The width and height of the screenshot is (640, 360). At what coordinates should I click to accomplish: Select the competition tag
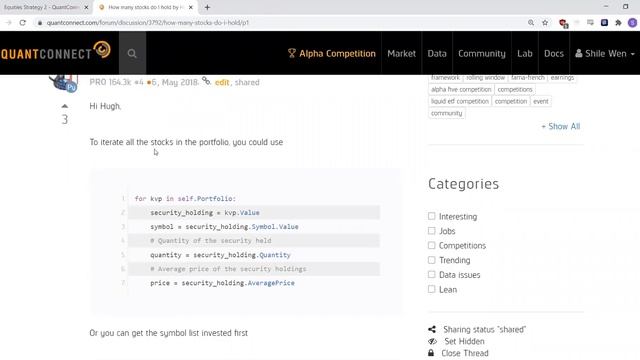(511, 101)
